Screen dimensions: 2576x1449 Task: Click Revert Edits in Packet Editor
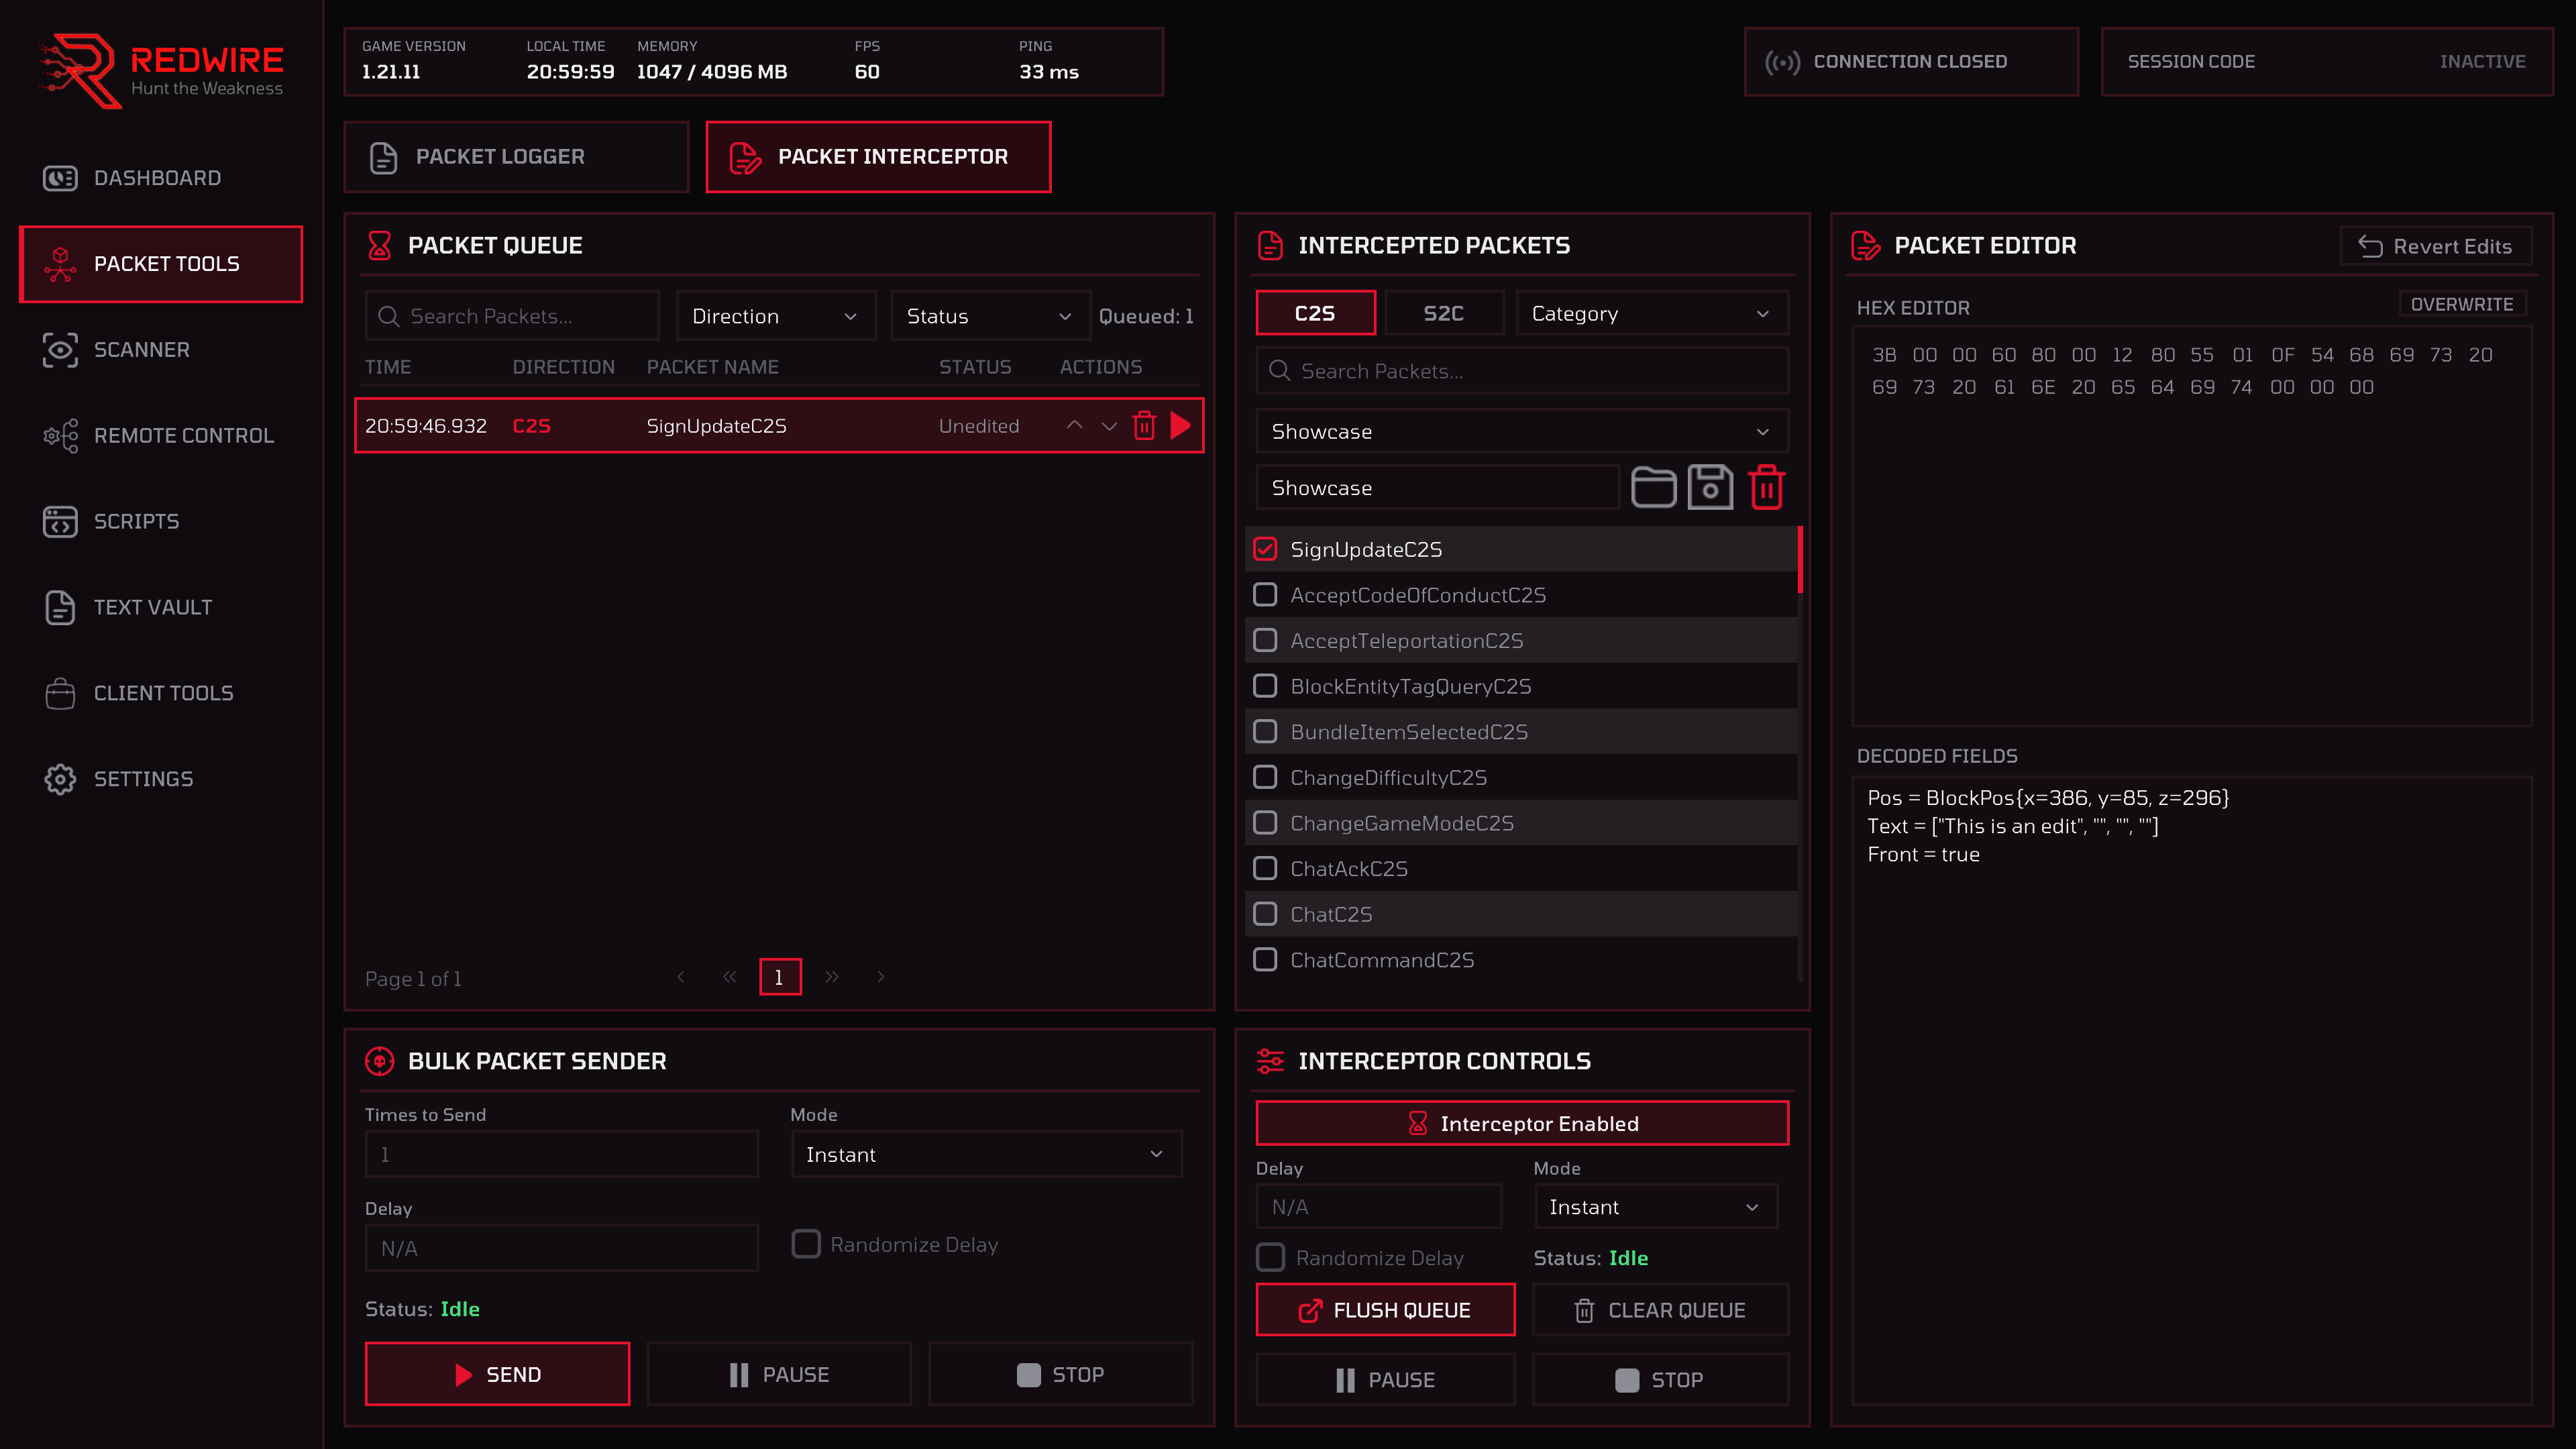coord(2436,246)
